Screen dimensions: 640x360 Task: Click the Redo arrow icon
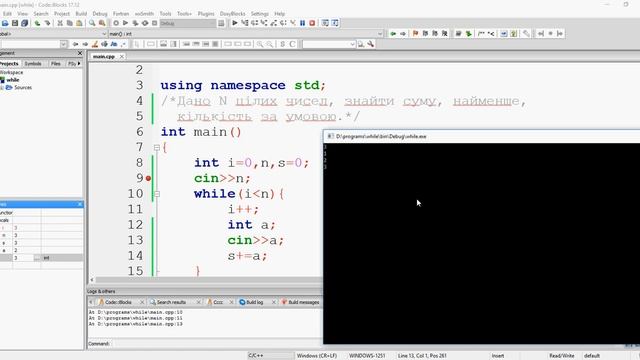pos(47,23)
